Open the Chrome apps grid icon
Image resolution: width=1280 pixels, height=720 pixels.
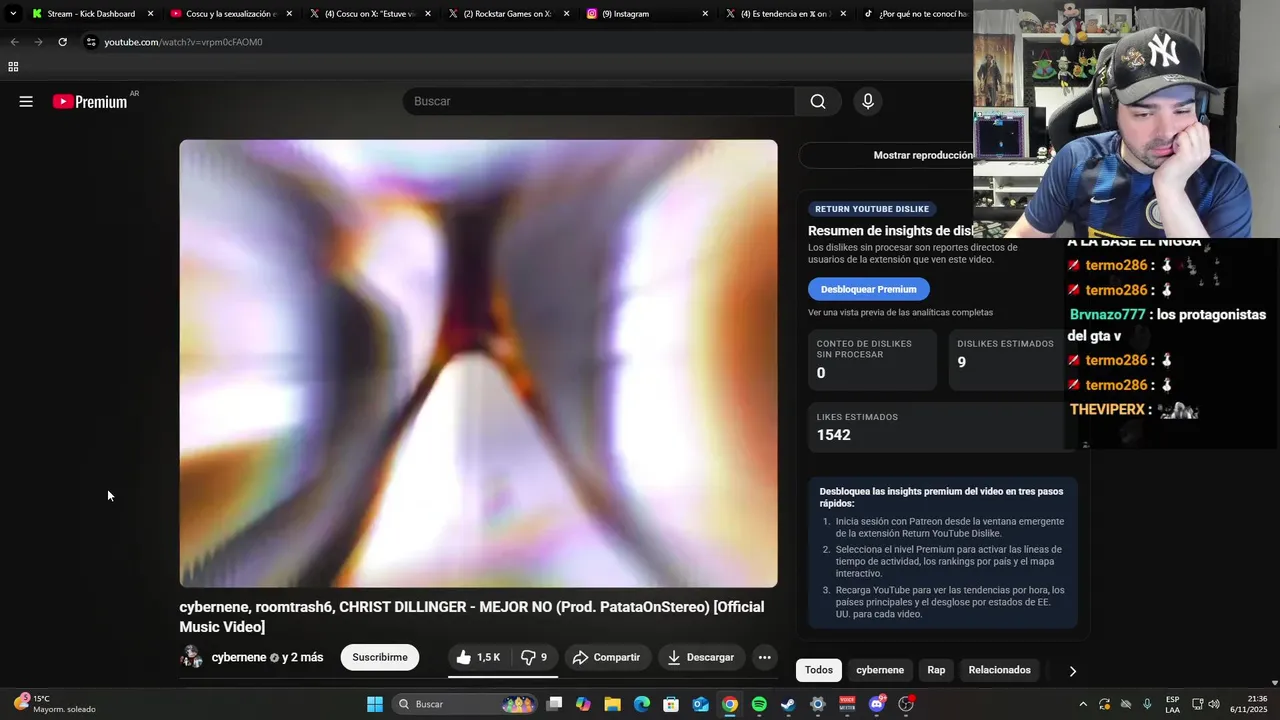[13, 67]
